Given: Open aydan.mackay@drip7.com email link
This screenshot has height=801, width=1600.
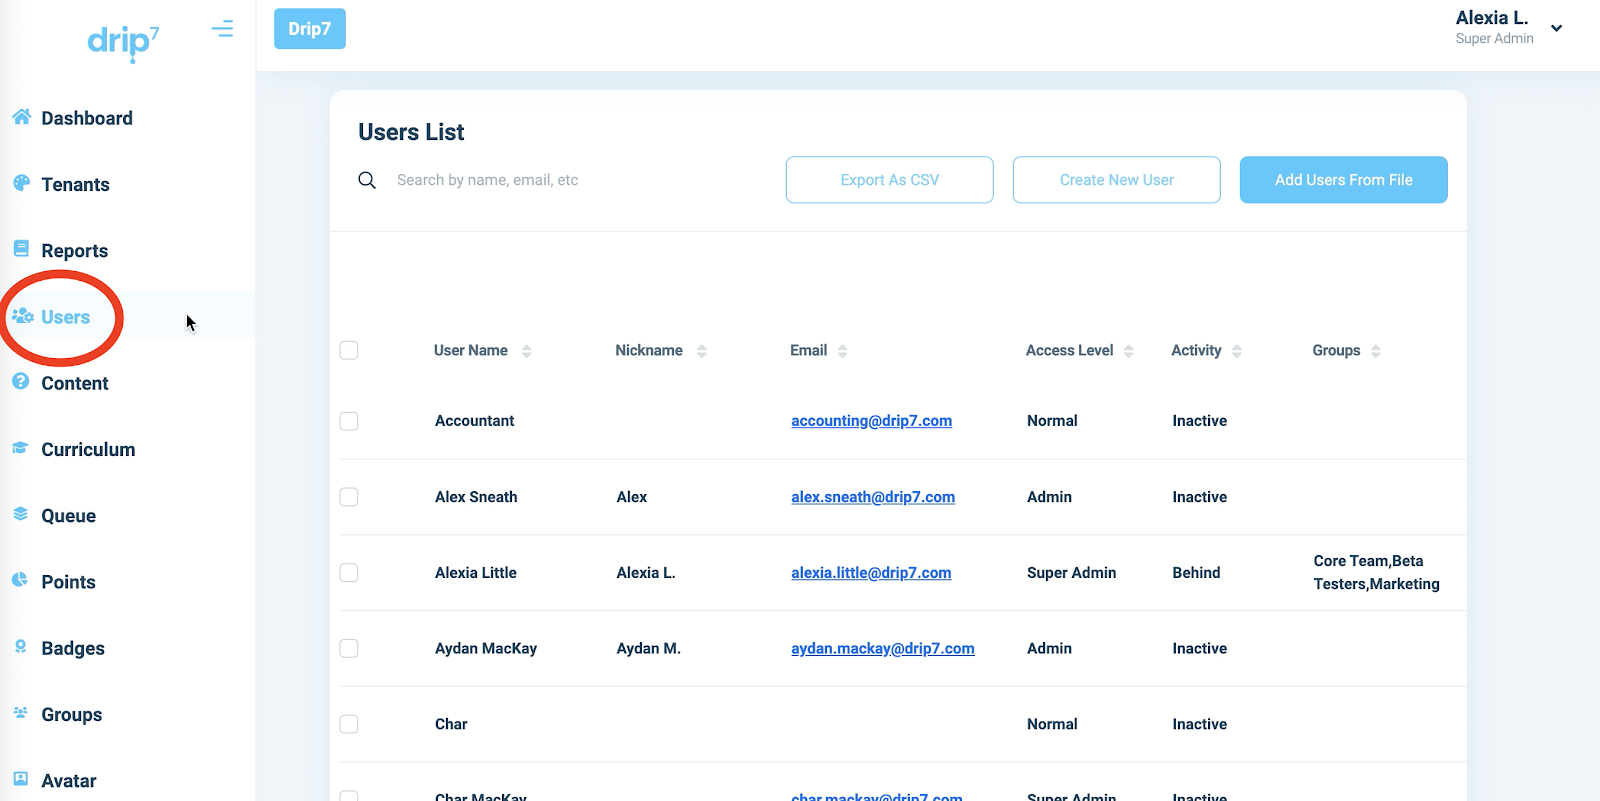Looking at the screenshot, I should pyautogui.click(x=883, y=648).
